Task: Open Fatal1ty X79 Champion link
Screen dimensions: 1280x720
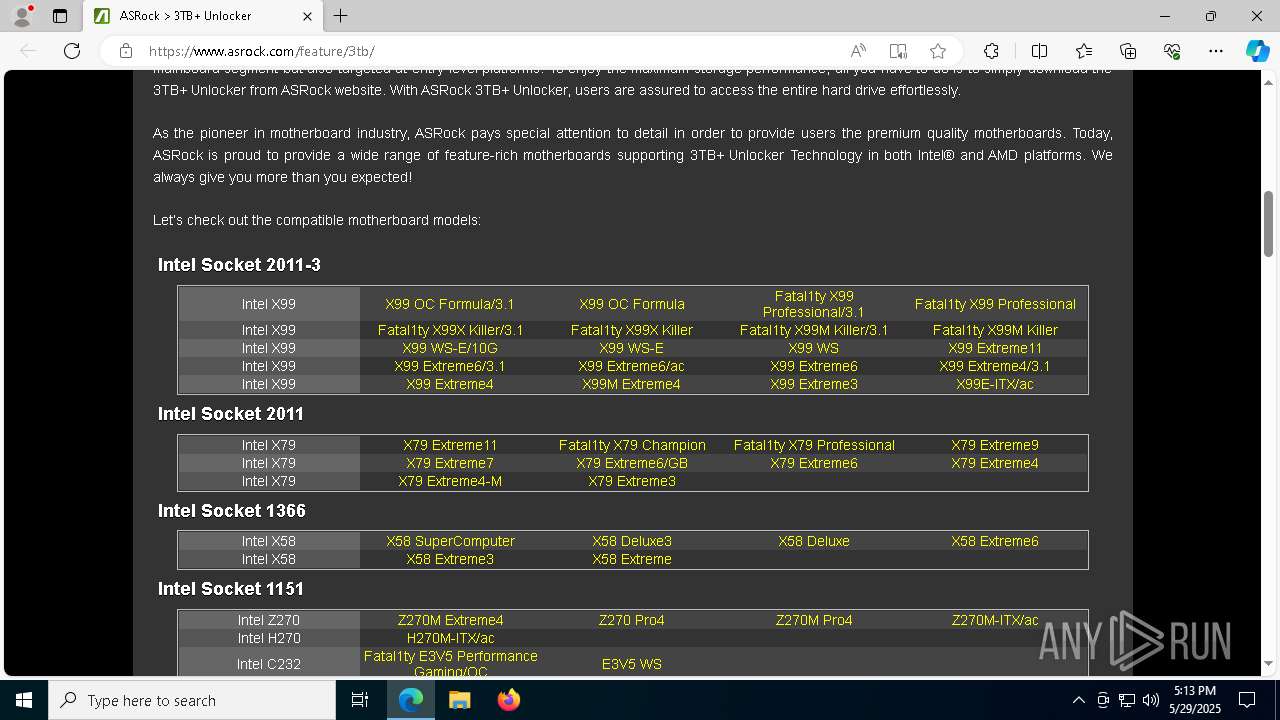Action: coord(632,445)
